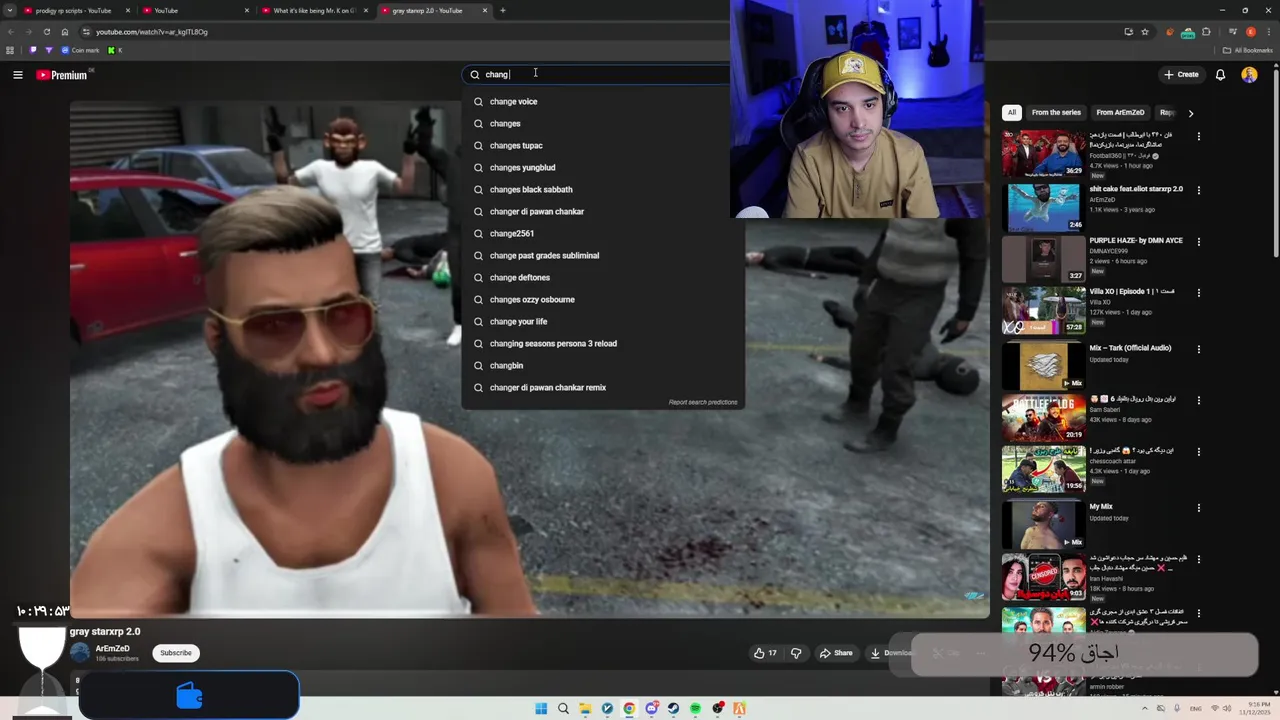Click the Share button
This screenshot has height=720, width=1280.
pos(836,653)
